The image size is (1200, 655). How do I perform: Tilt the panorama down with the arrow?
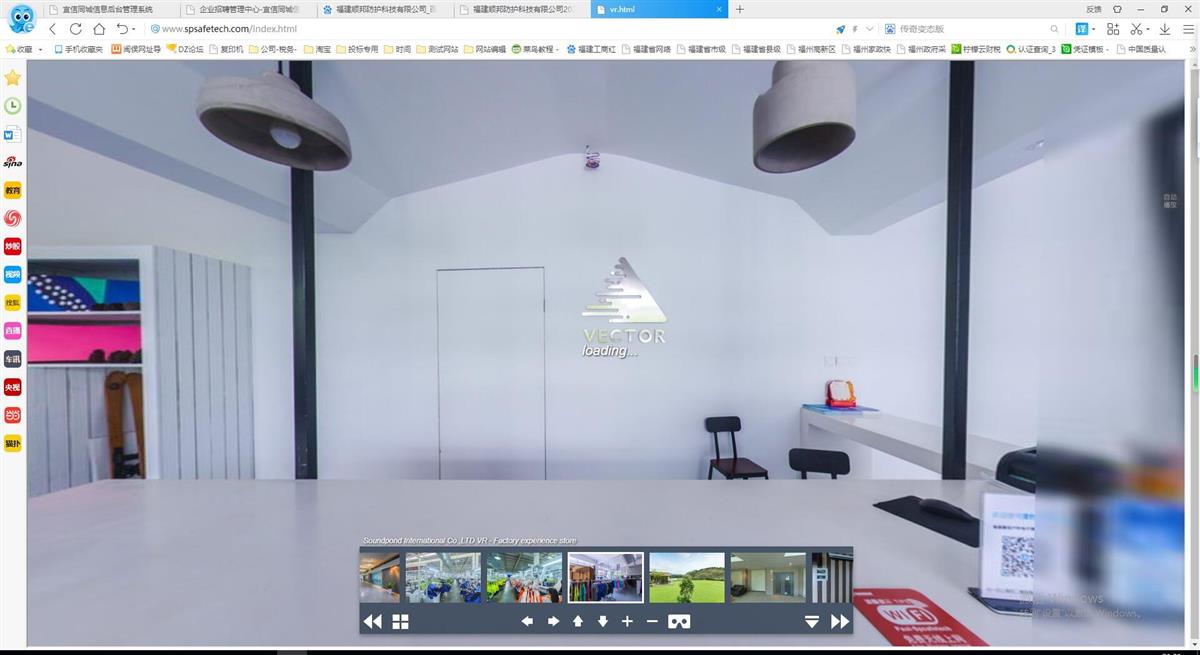pyautogui.click(x=602, y=621)
